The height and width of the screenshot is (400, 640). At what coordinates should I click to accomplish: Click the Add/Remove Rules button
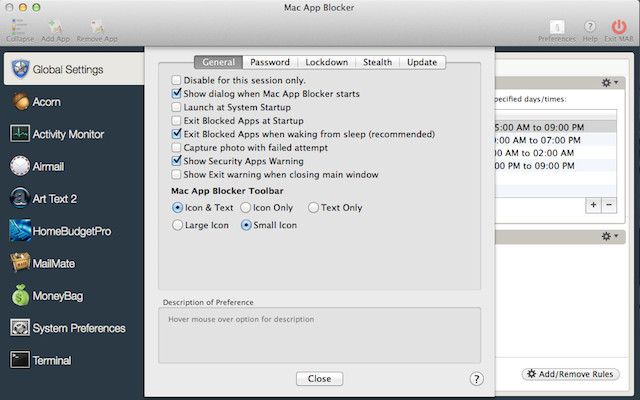click(x=570, y=374)
